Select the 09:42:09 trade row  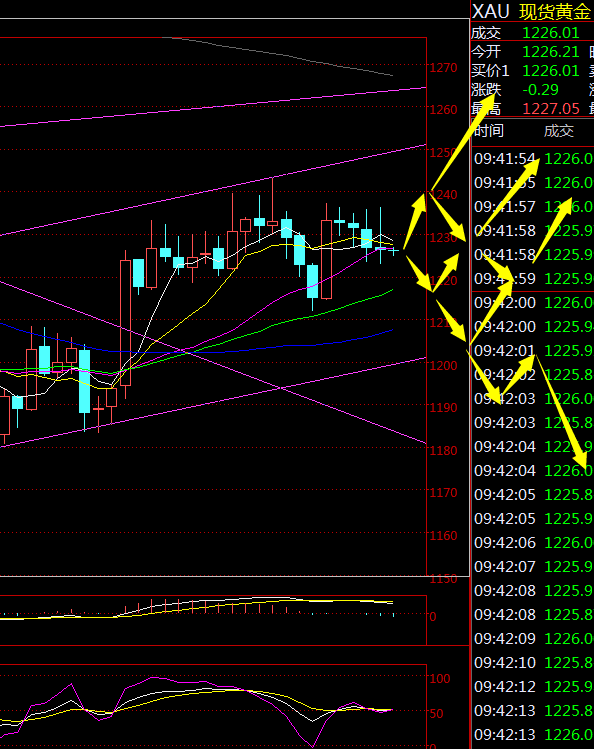click(x=533, y=639)
